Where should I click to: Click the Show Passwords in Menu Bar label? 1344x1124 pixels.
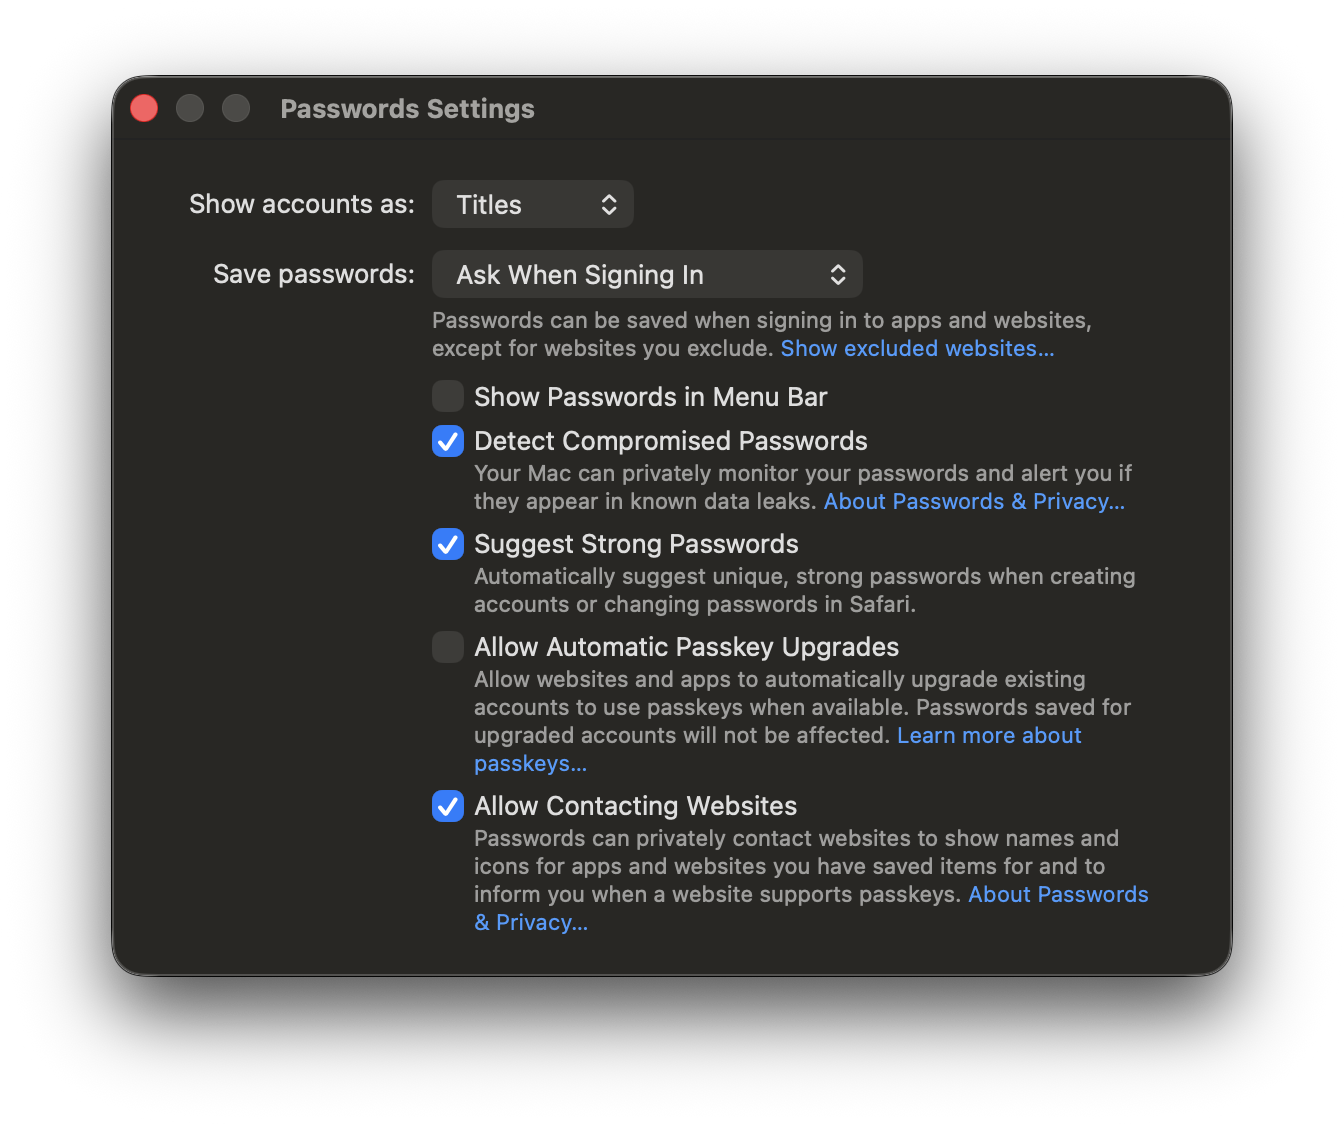[x=650, y=397]
